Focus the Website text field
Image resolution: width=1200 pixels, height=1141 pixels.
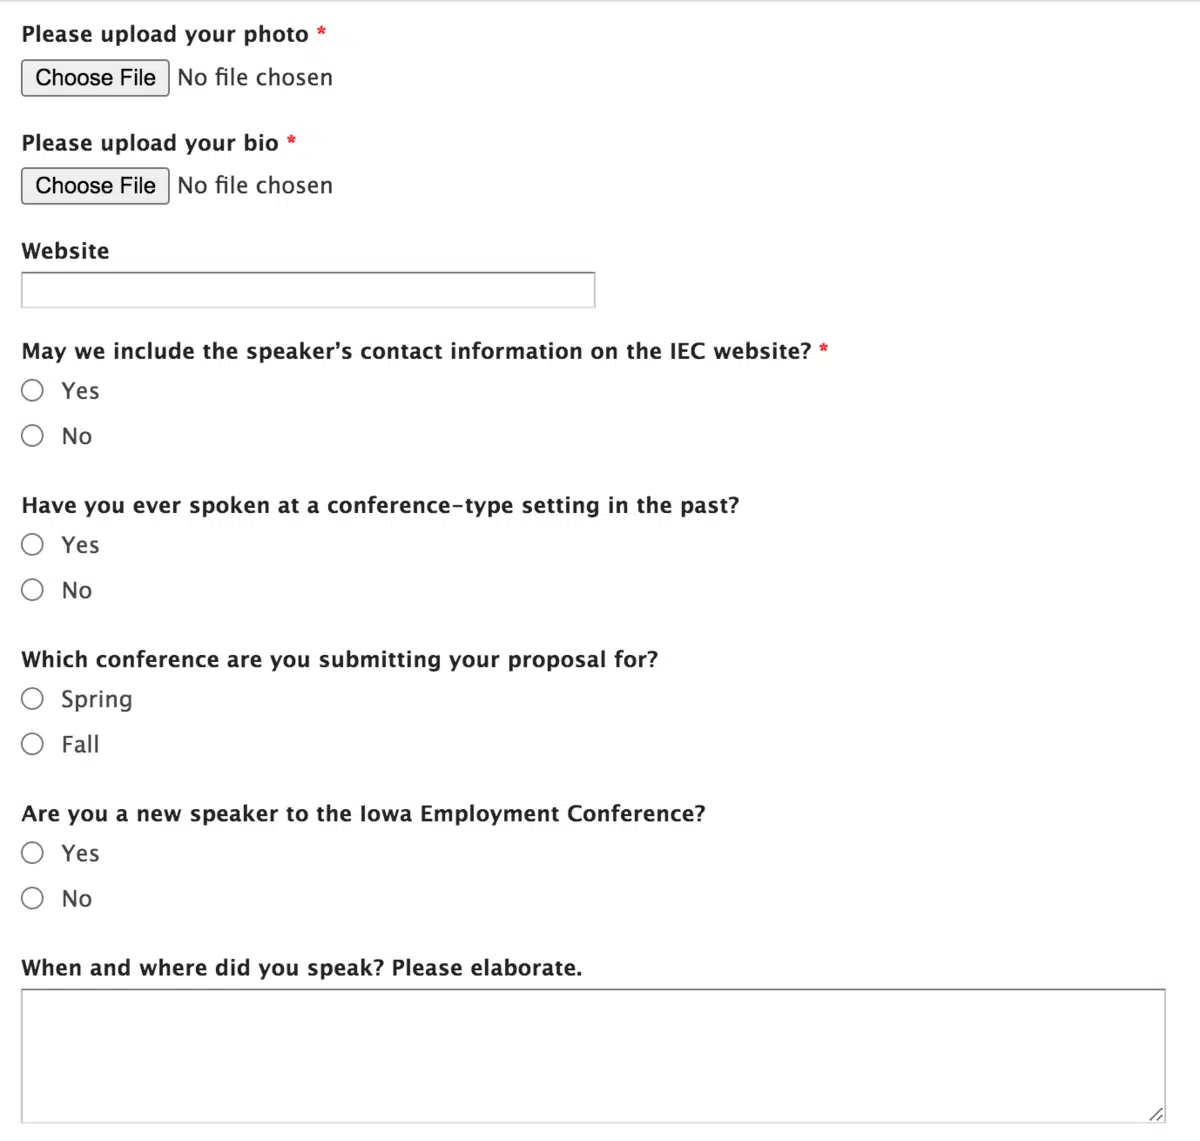point(308,290)
